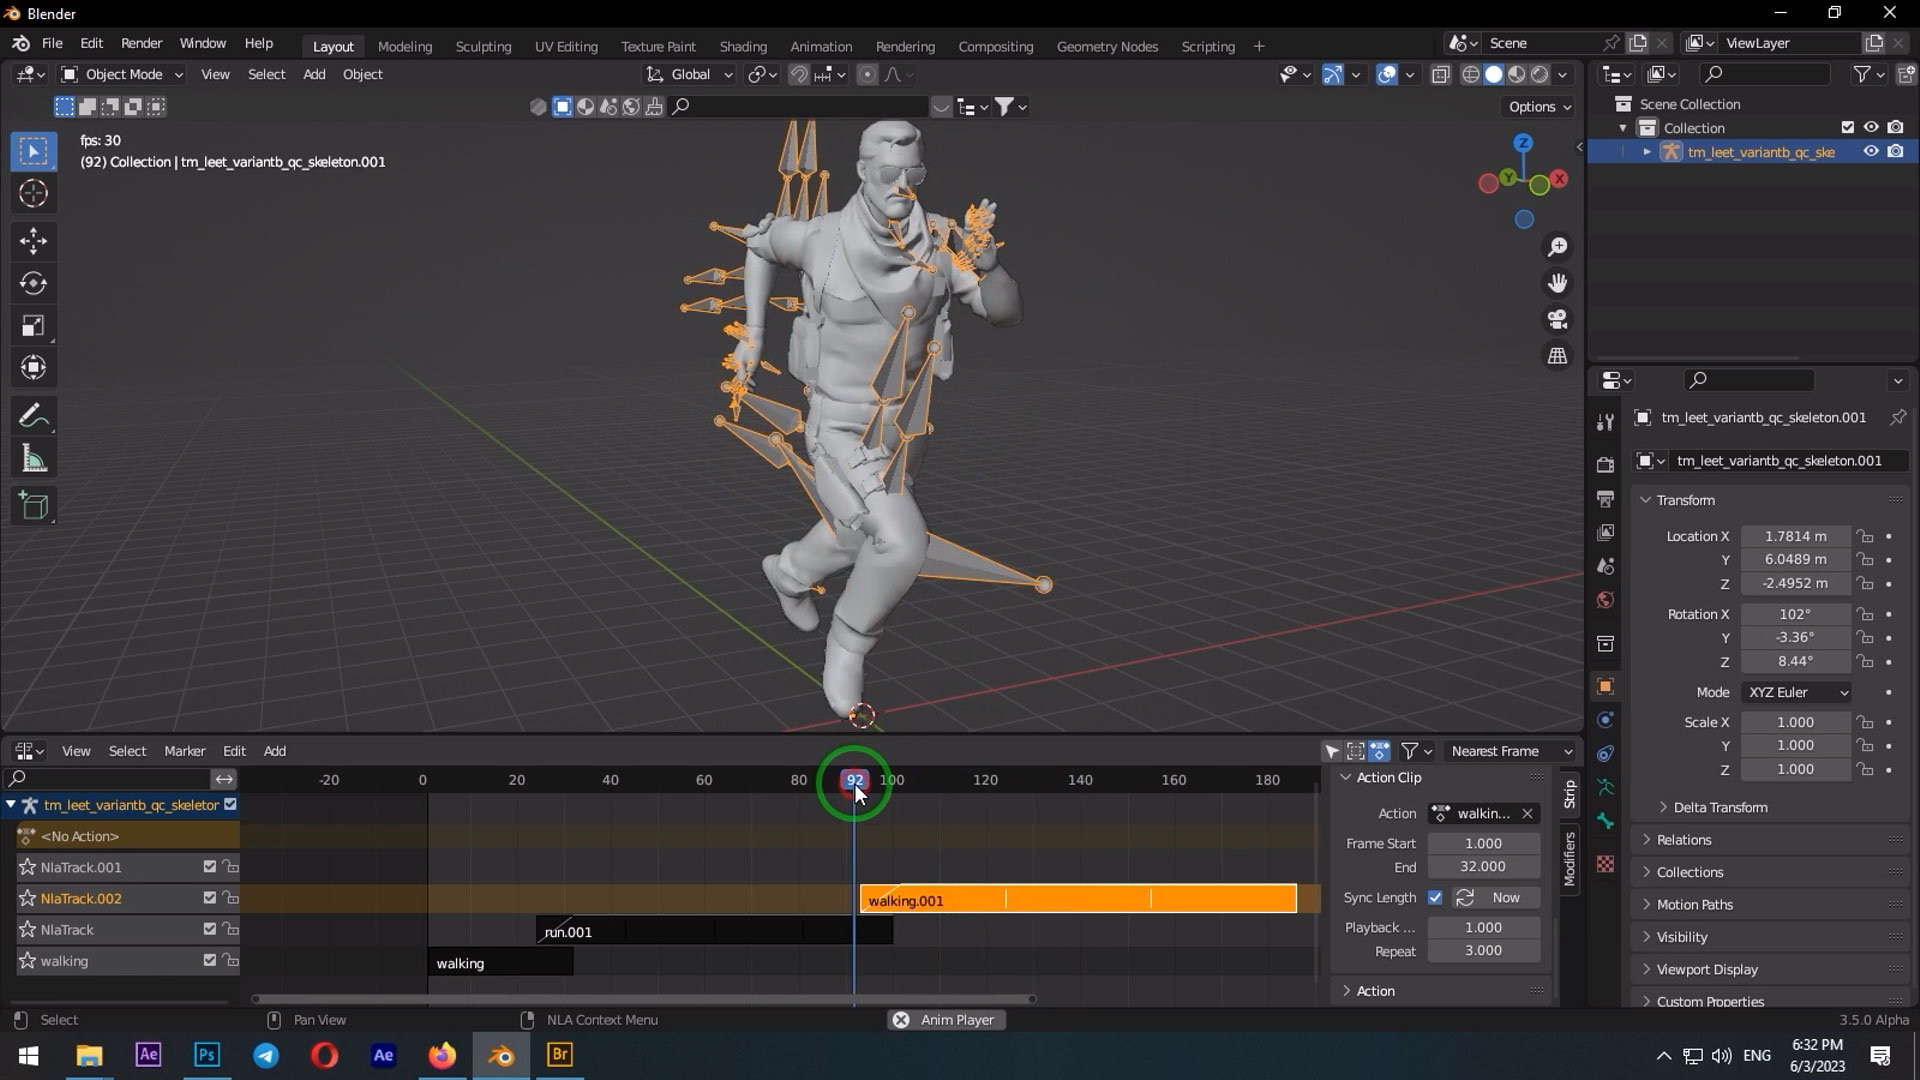The height and width of the screenshot is (1080, 1920).
Task: Click the star icon on NlaTrack.002
Action: coord(27,898)
